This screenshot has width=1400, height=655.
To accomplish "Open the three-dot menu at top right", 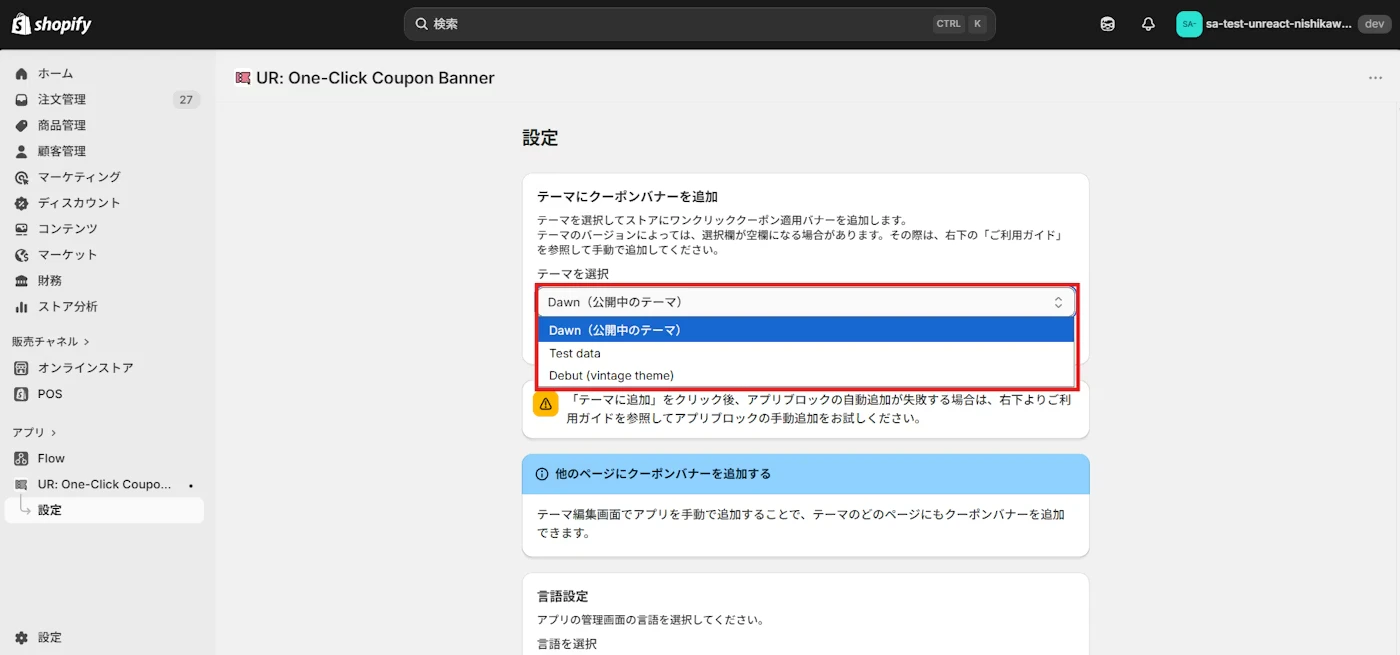I will click(1376, 78).
